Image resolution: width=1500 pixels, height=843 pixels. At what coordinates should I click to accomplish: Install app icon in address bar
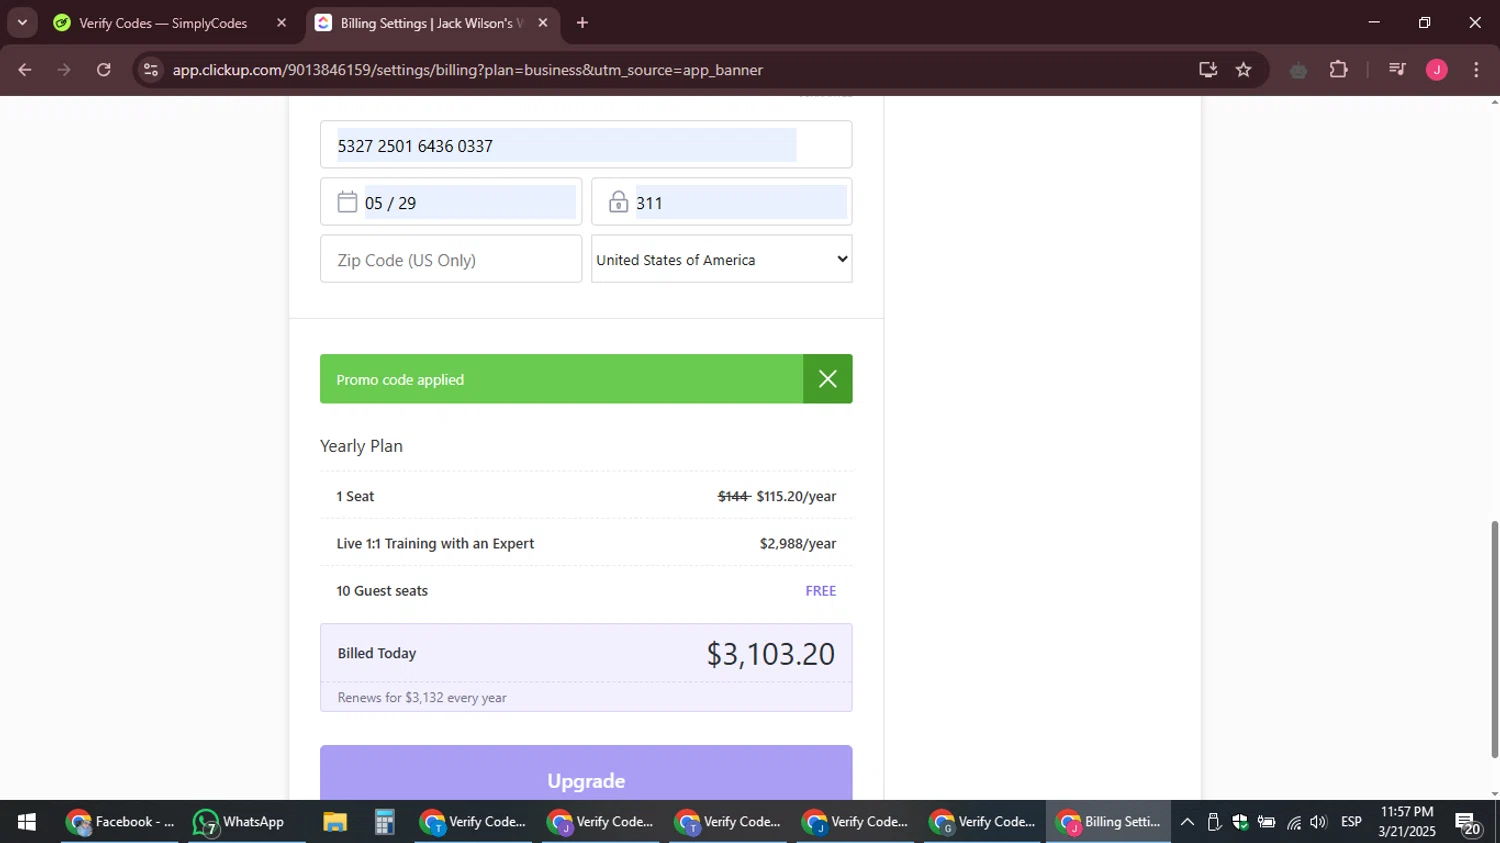[x=1208, y=70]
